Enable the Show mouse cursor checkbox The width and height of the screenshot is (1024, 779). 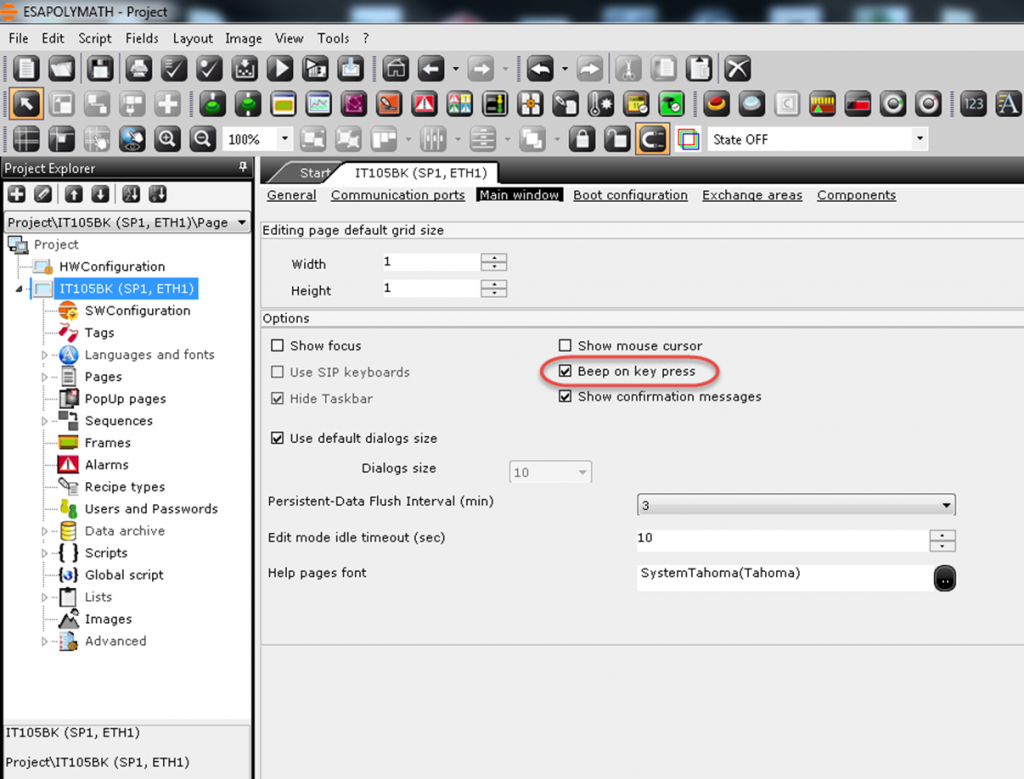coord(565,345)
